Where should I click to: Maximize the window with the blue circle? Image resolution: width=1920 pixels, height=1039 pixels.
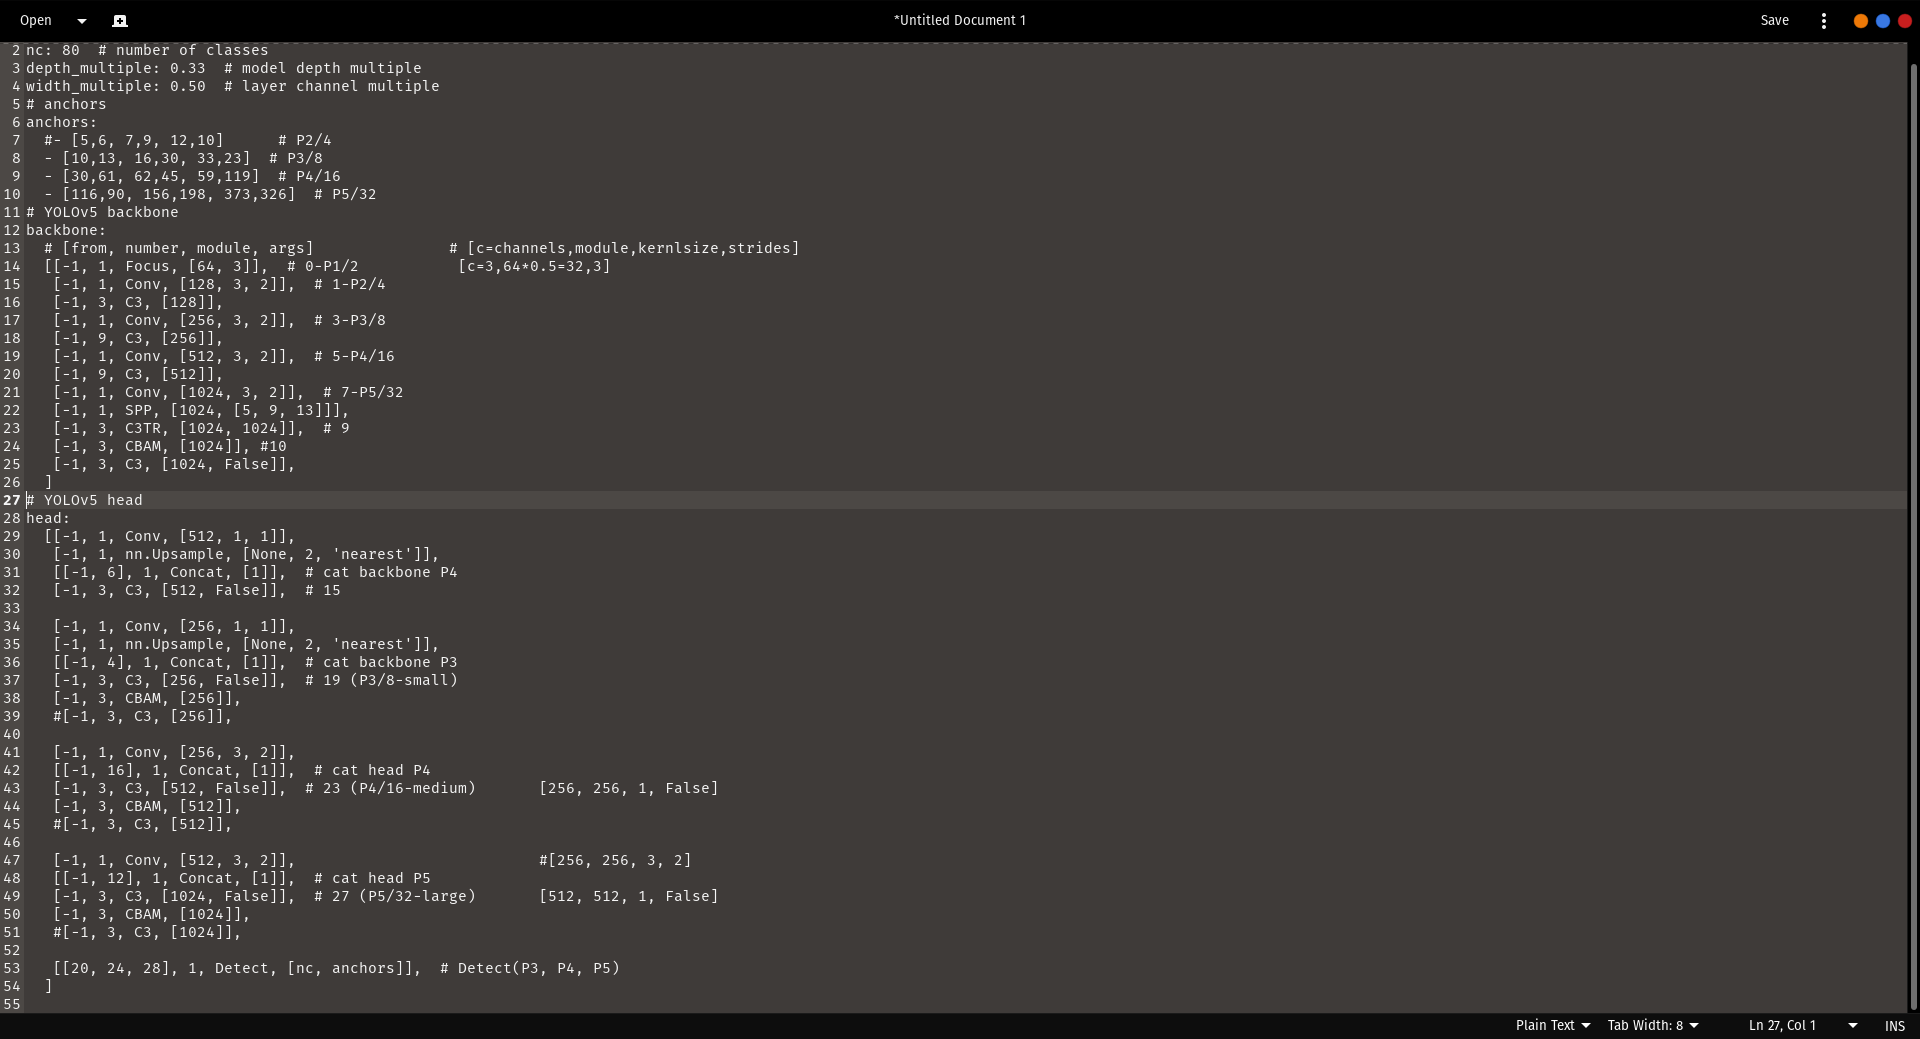[x=1883, y=20]
